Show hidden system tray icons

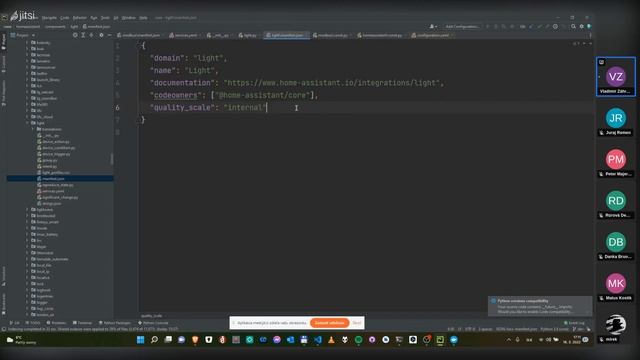(509, 340)
